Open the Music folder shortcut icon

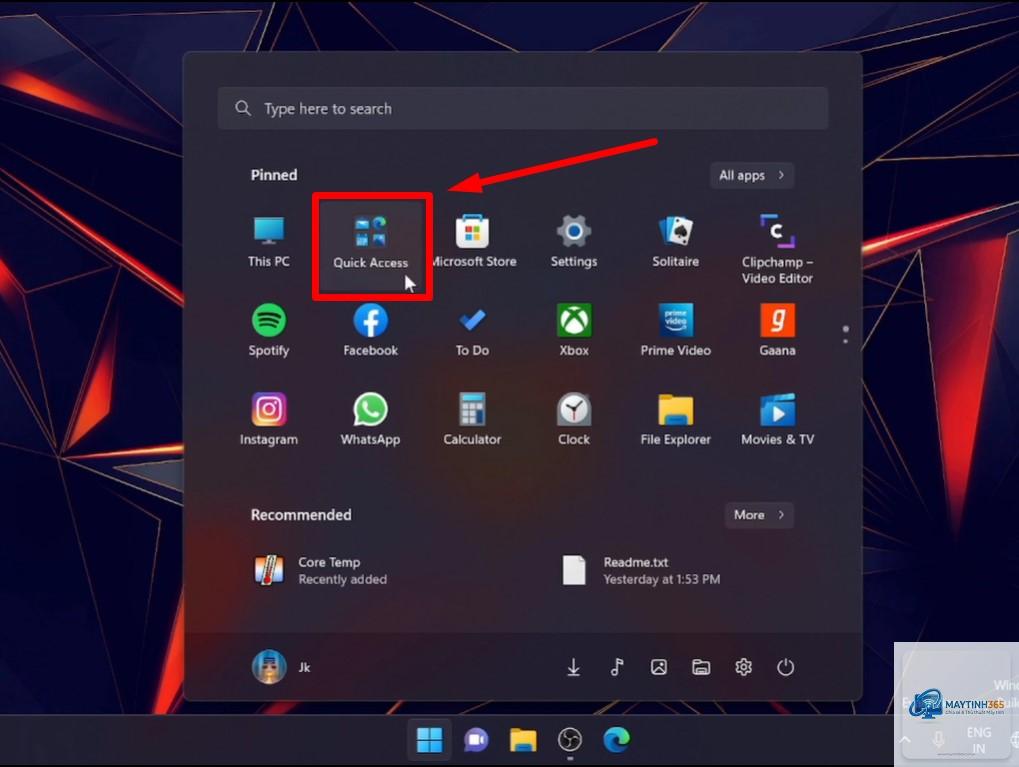coord(617,667)
